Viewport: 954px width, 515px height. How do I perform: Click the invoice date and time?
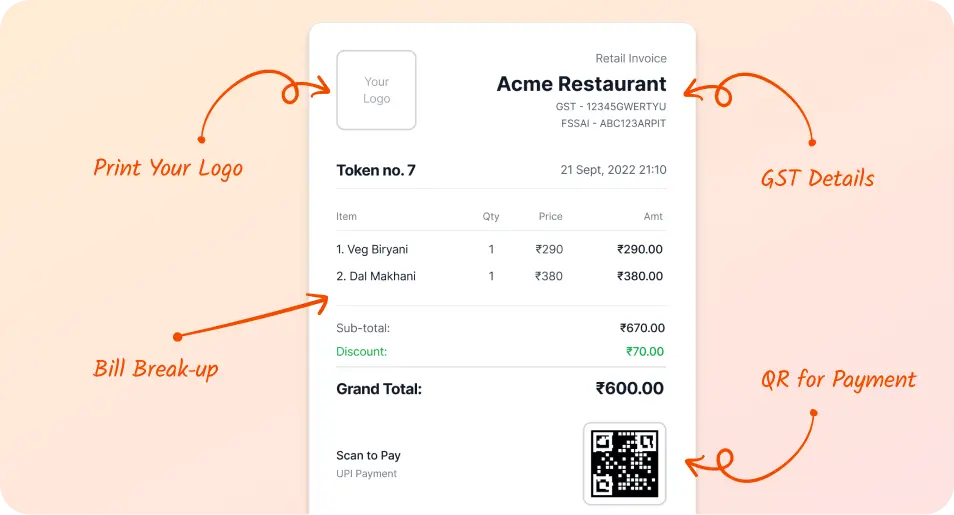click(x=613, y=170)
